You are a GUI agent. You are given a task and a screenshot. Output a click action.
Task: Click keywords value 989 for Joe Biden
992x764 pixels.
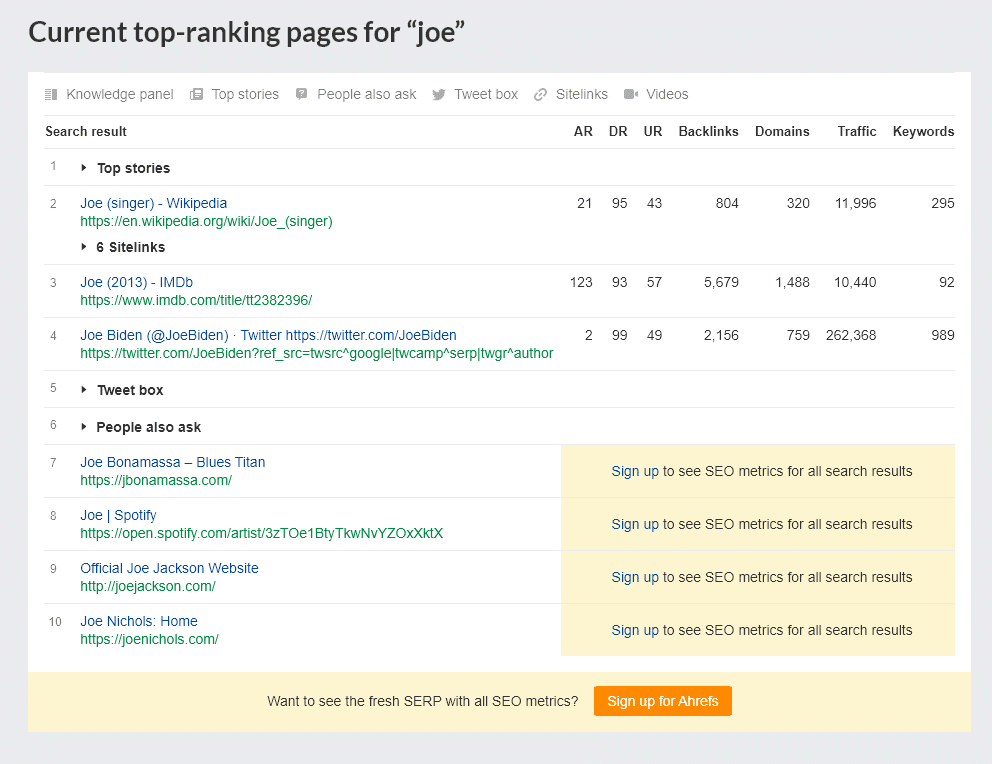point(943,335)
